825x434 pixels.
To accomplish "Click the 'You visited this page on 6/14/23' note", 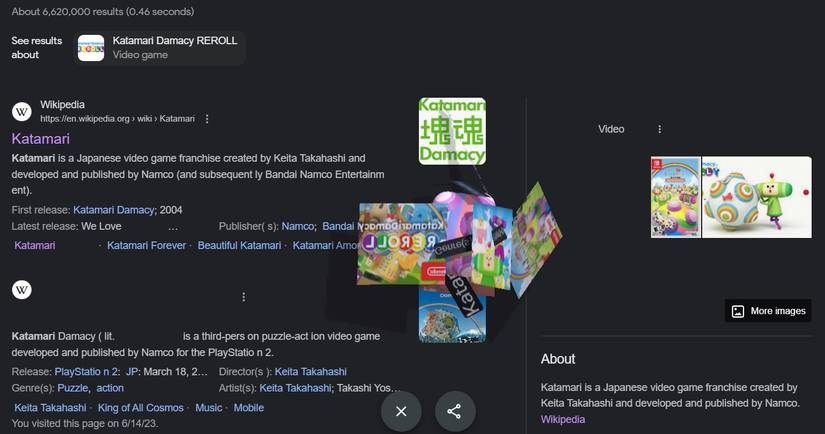I will click(x=85, y=423).
